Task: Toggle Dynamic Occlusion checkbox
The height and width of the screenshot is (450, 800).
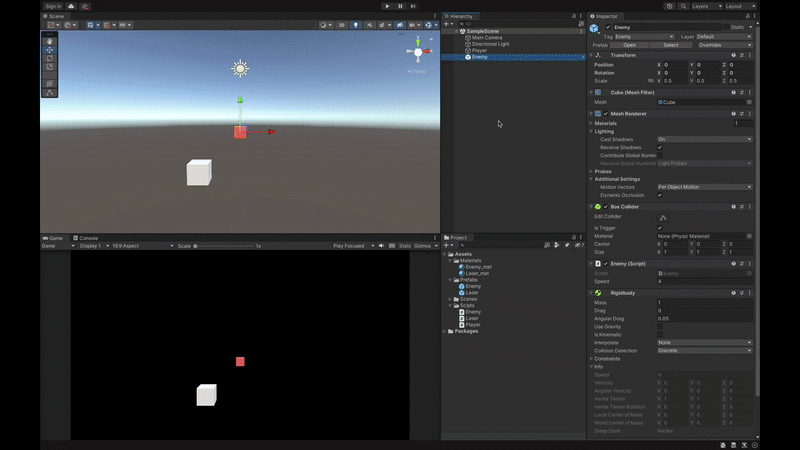Action: pos(660,195)
